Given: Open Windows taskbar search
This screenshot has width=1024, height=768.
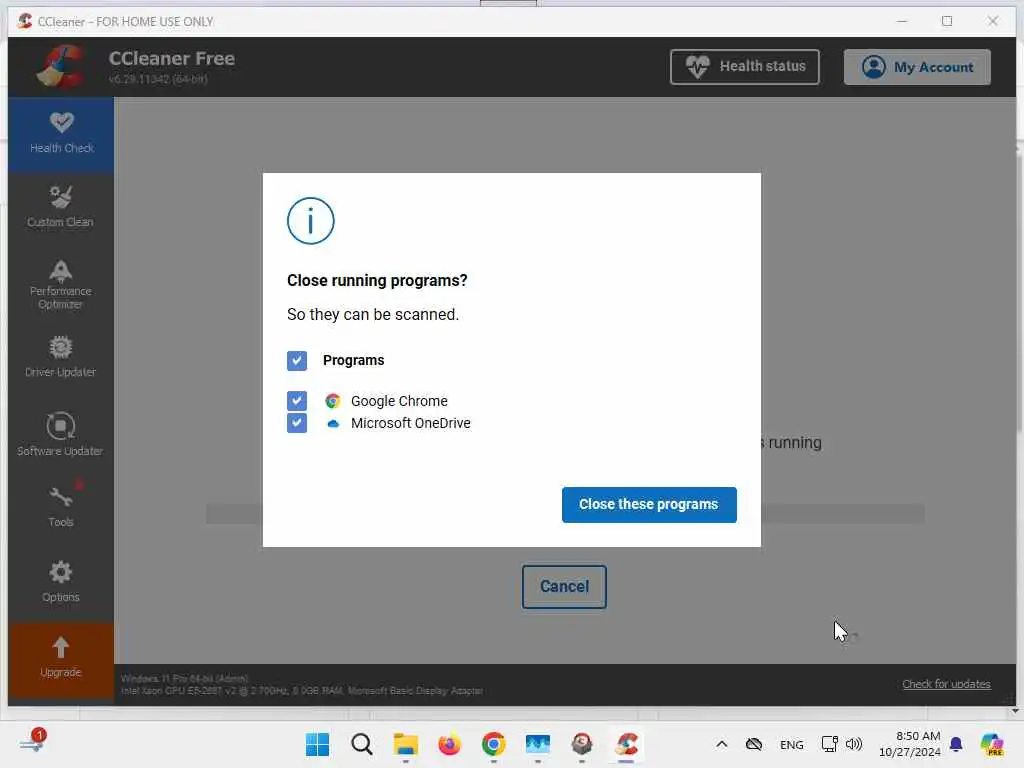Looking at the screenshot, I should (x=361, y=744).
